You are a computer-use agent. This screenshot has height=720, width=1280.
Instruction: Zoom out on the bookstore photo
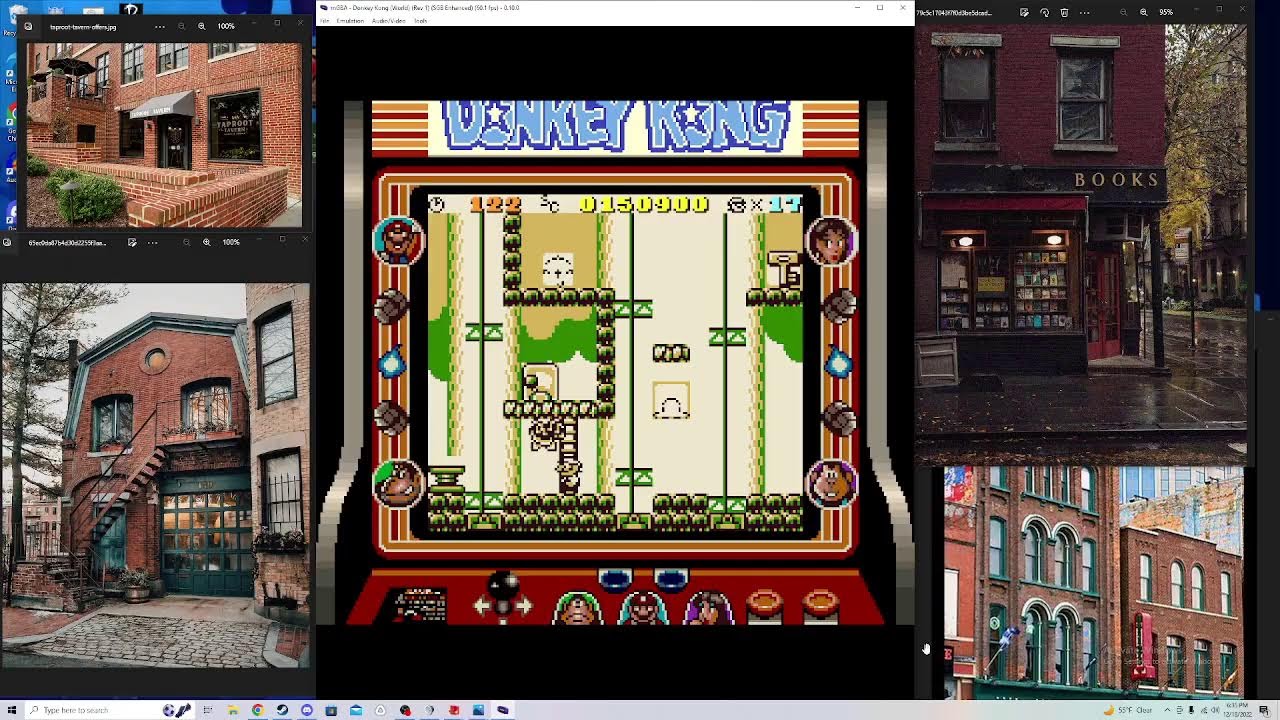[x=1123, y=13]
